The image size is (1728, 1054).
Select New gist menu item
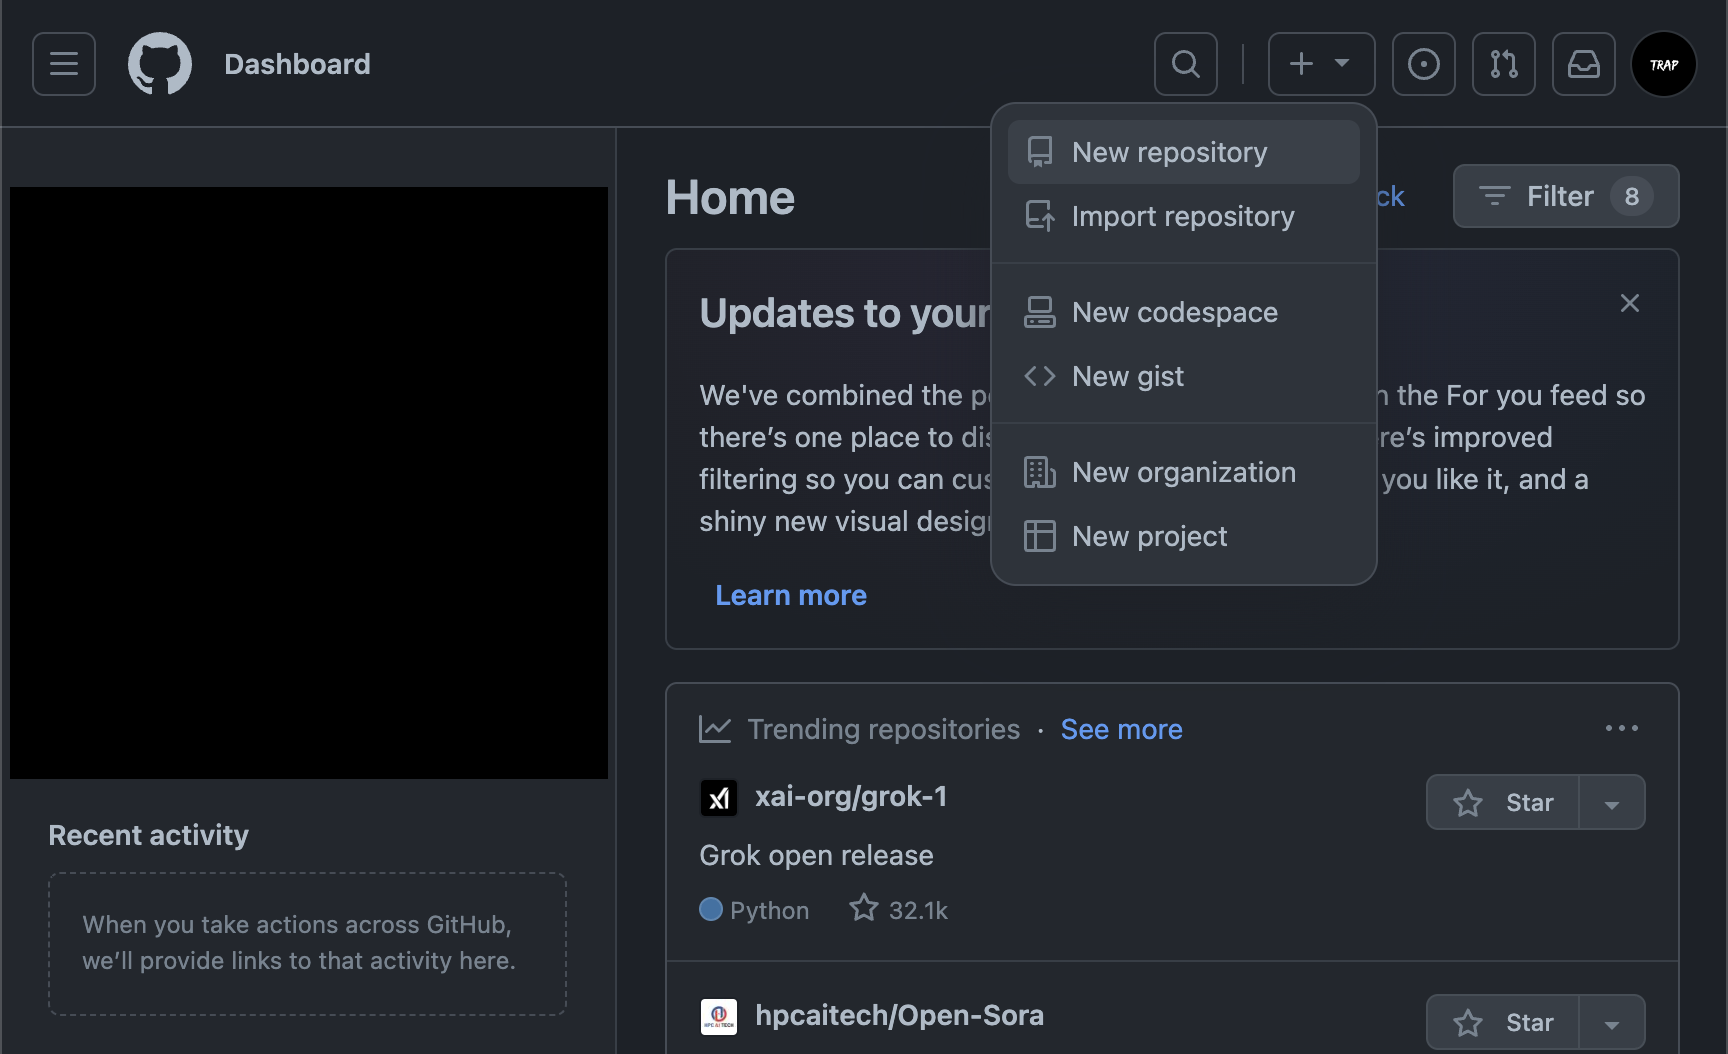click(1184, 376)
